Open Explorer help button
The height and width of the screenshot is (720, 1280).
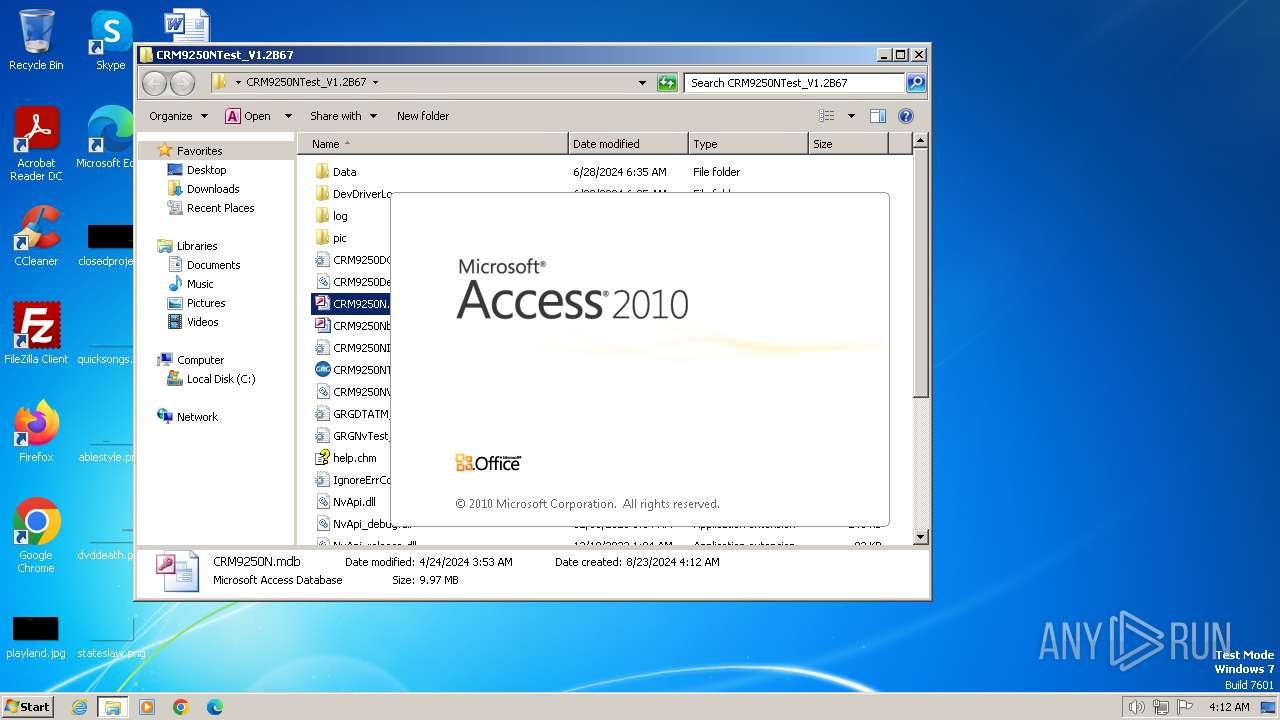tap(905, 116)
